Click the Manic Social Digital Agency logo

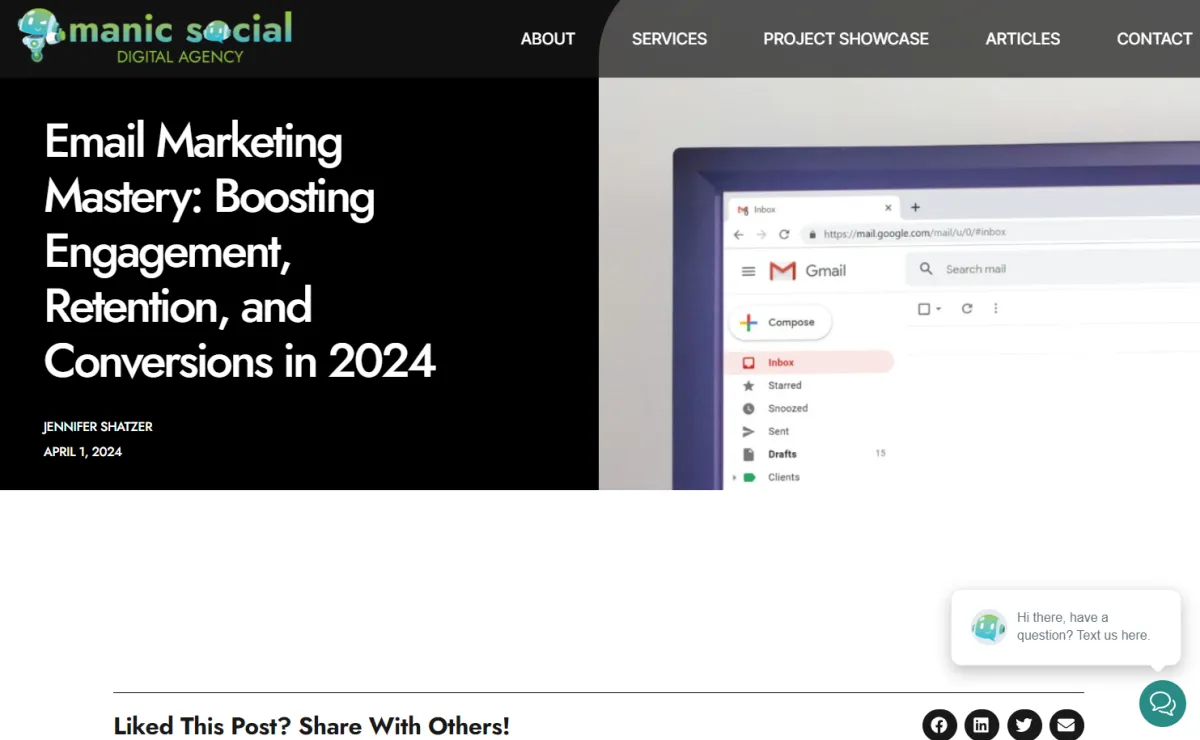click(155, 37)
